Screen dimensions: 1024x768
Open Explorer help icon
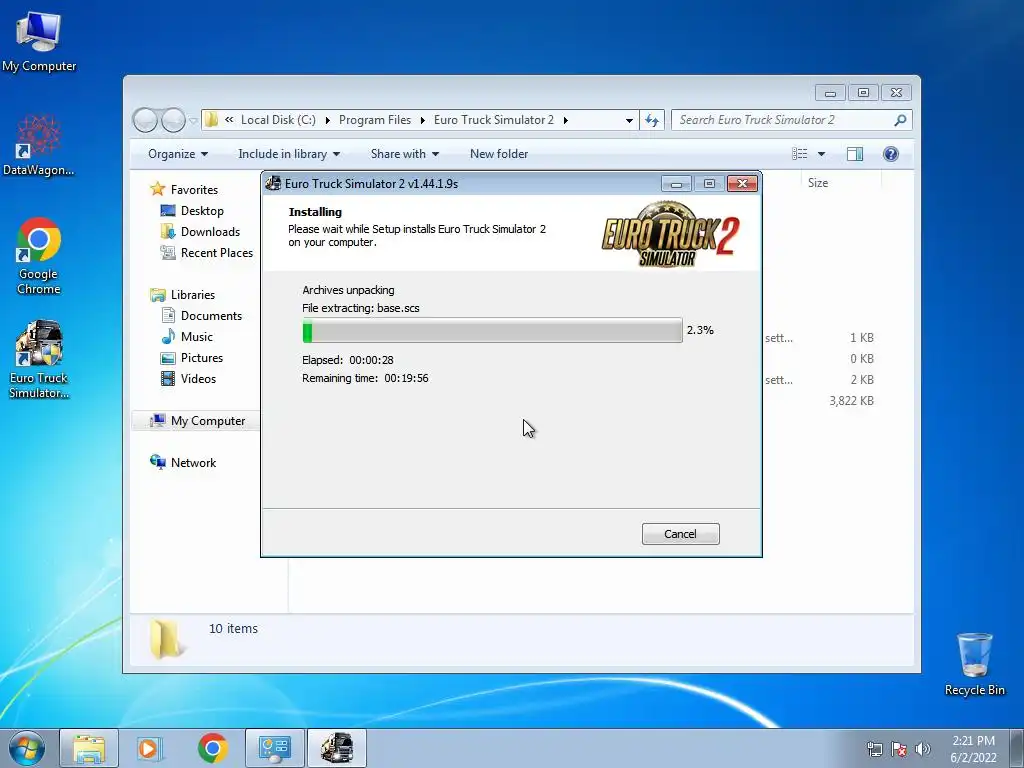click(891, 154)
